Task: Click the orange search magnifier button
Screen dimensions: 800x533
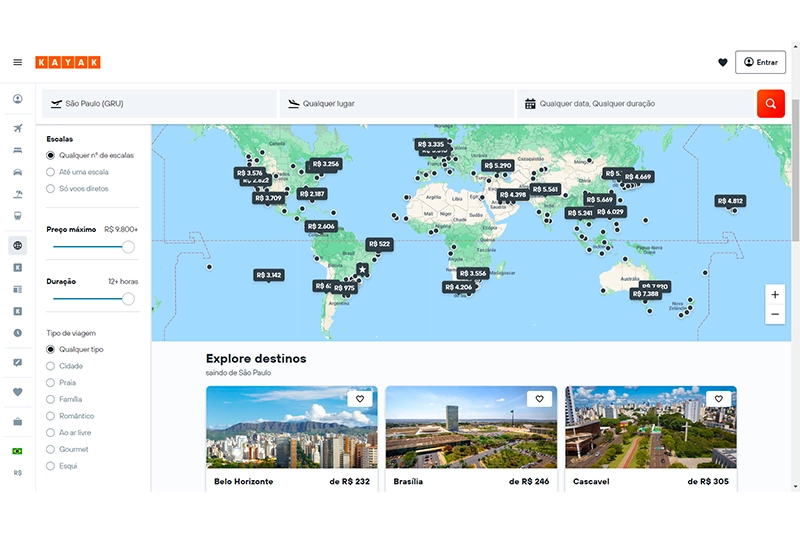Action: 770,104
